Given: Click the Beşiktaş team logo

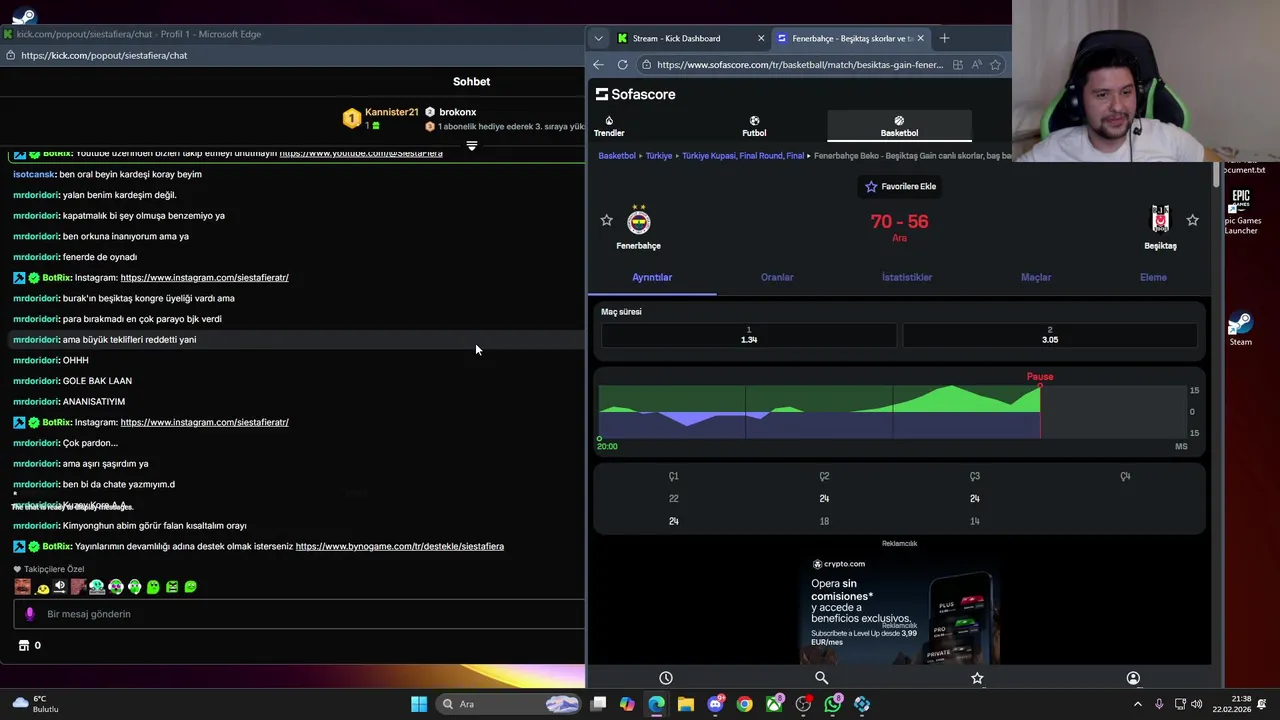Looking at the screenshot, I should pyautogui.click(x=1160, y=219).
